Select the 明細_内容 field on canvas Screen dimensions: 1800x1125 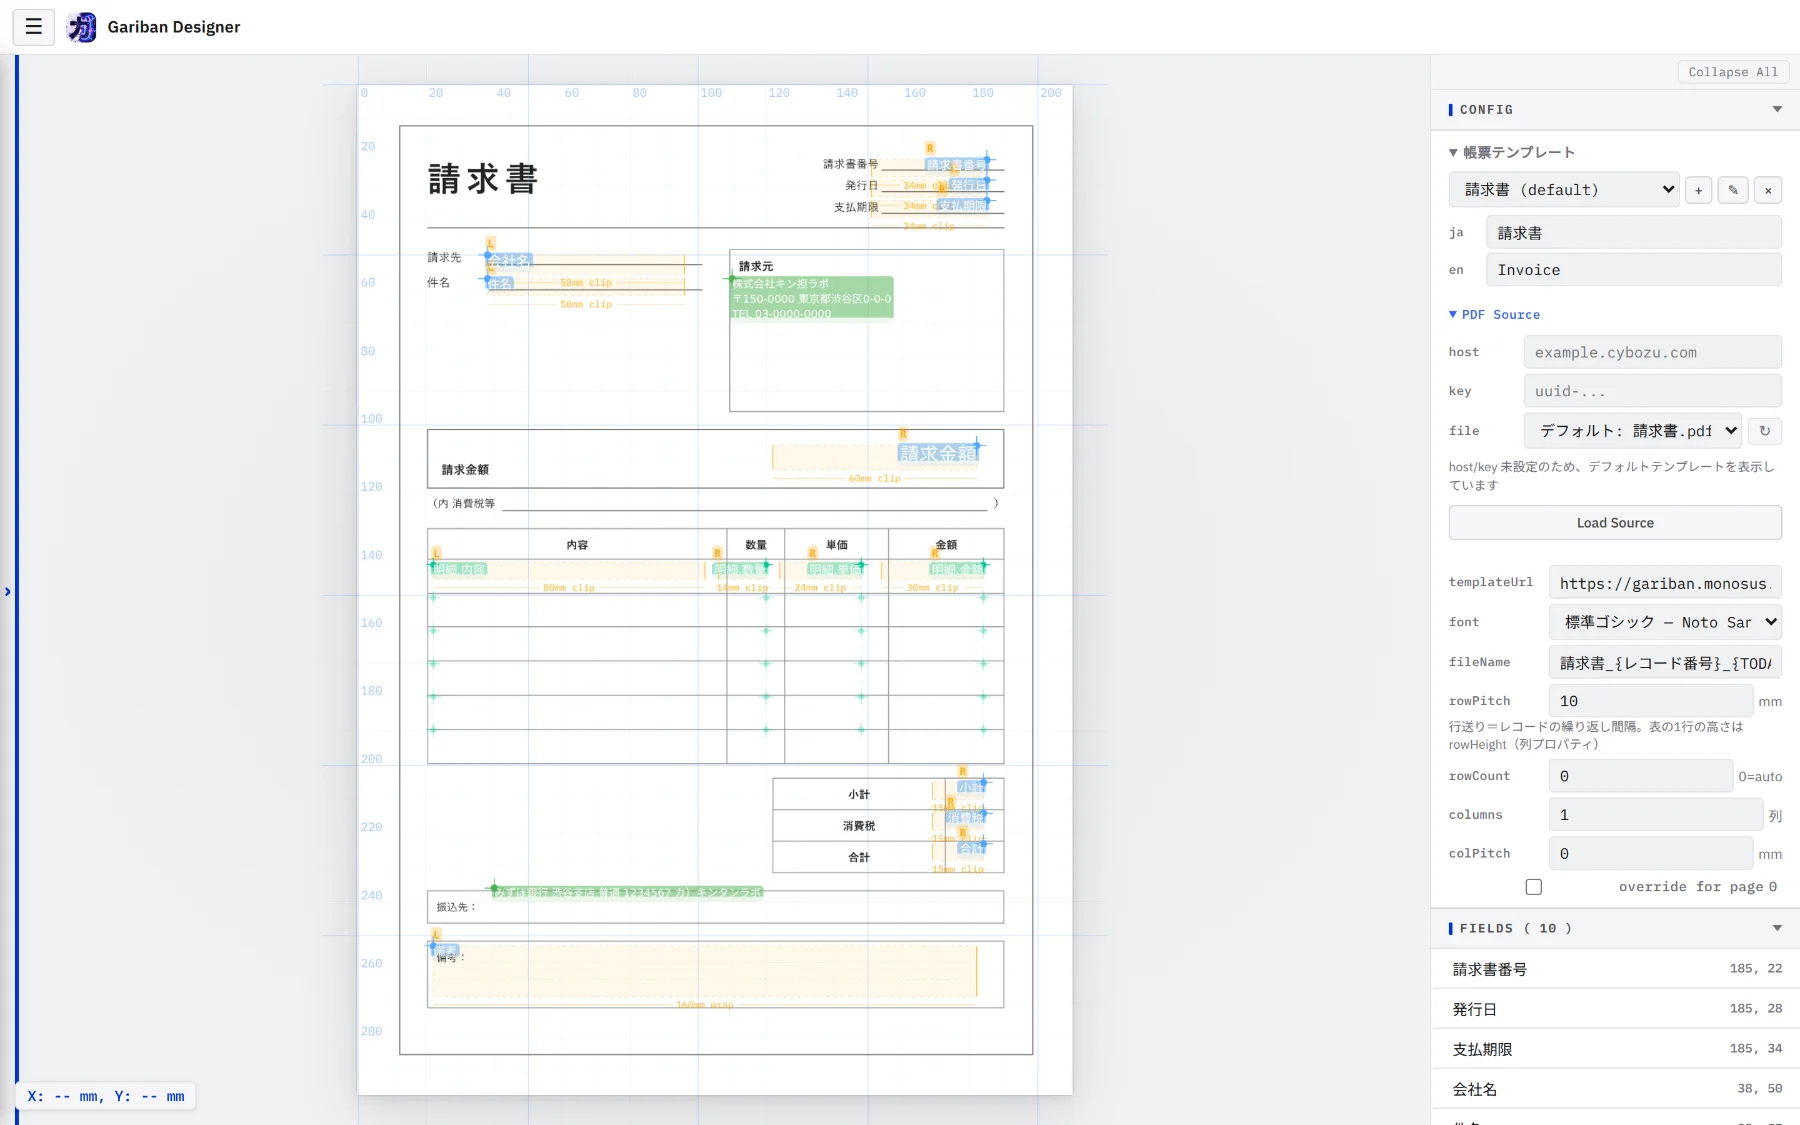(459, 569)
